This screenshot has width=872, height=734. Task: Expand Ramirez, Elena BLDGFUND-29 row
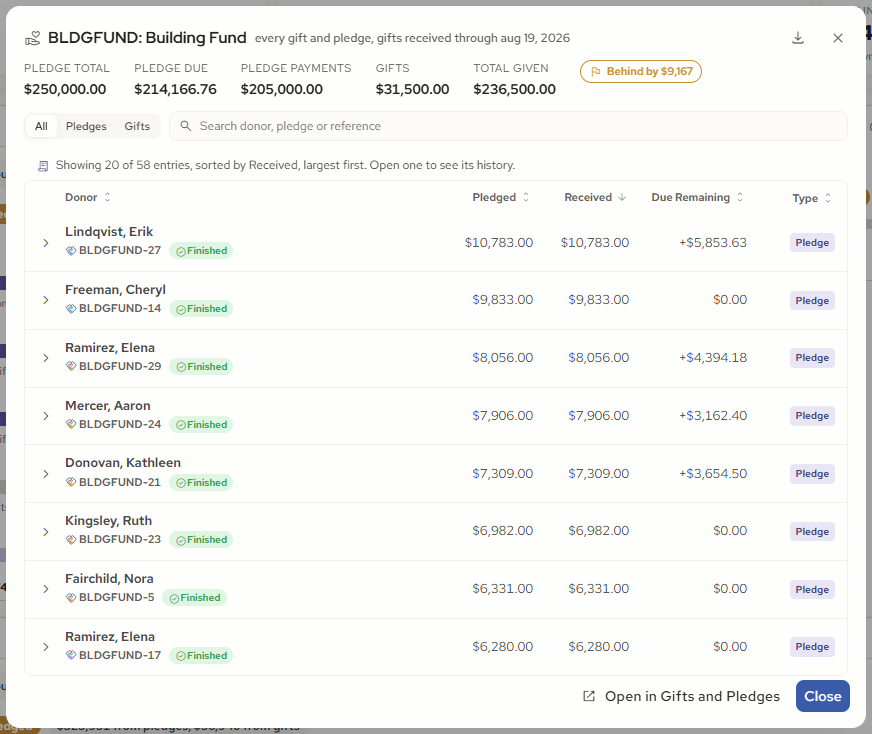46,358
